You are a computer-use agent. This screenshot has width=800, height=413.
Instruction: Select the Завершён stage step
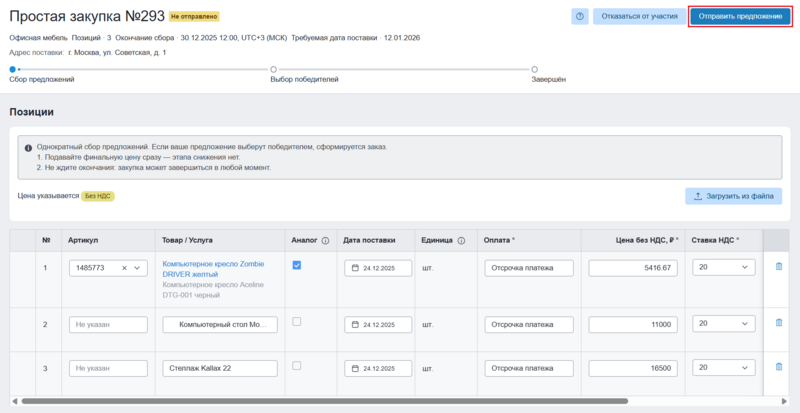(x=534, y=69)
